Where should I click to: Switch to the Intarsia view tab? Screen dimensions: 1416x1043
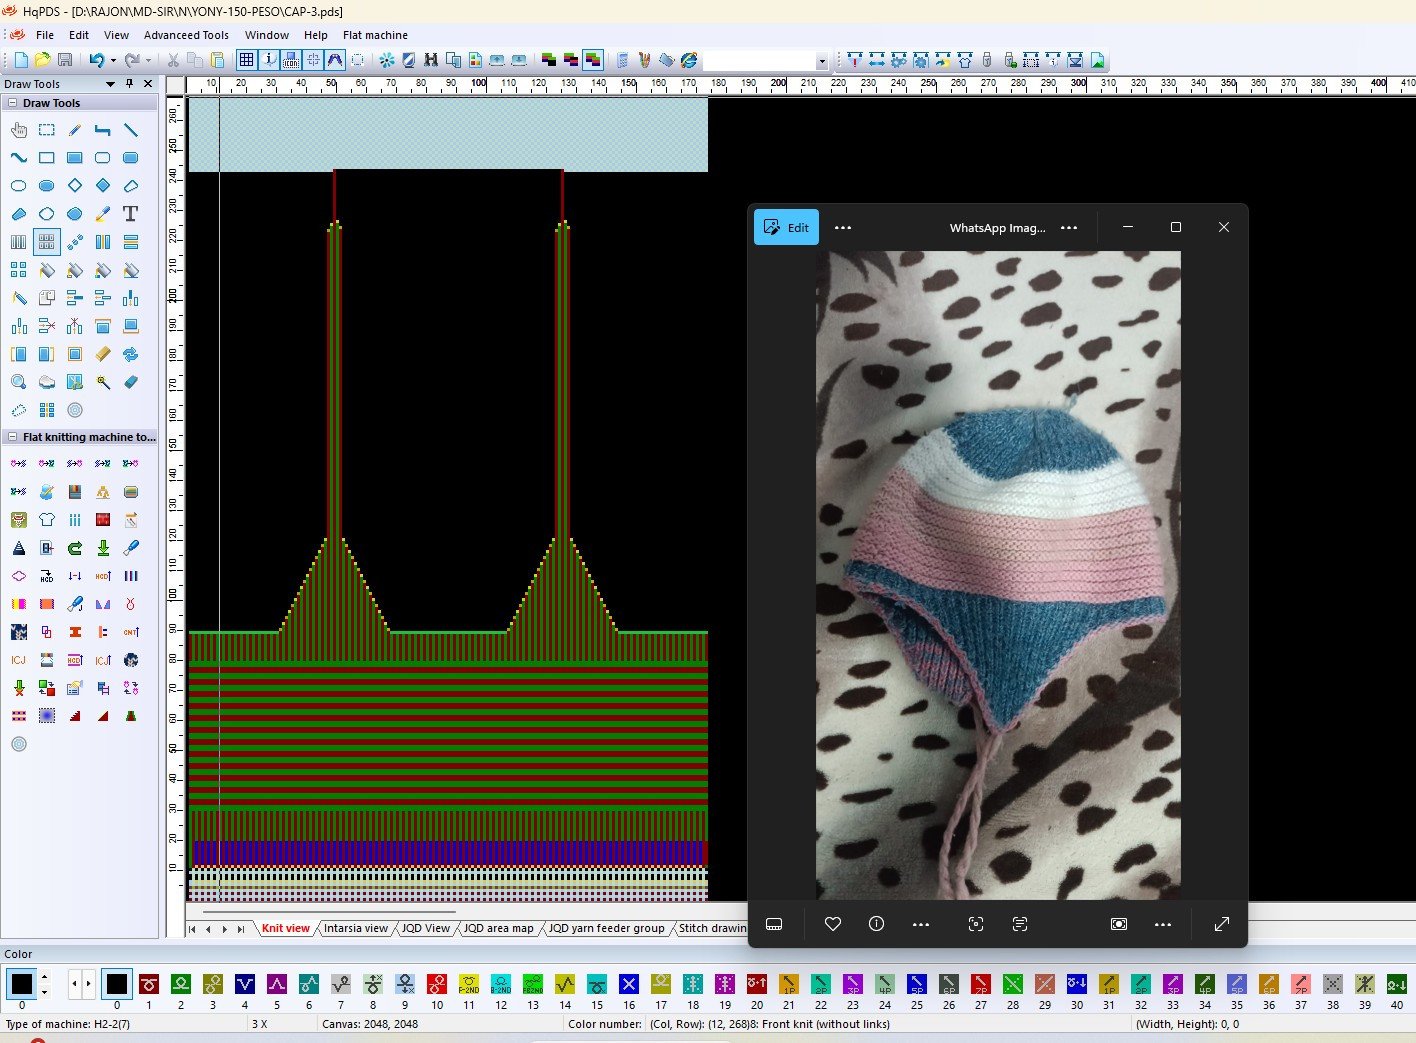[x=355, y=928]
